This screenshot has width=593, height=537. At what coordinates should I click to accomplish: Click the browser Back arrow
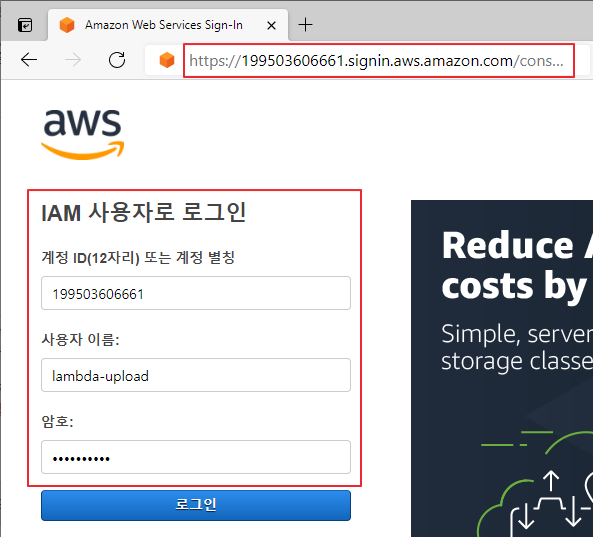point(29,60)
